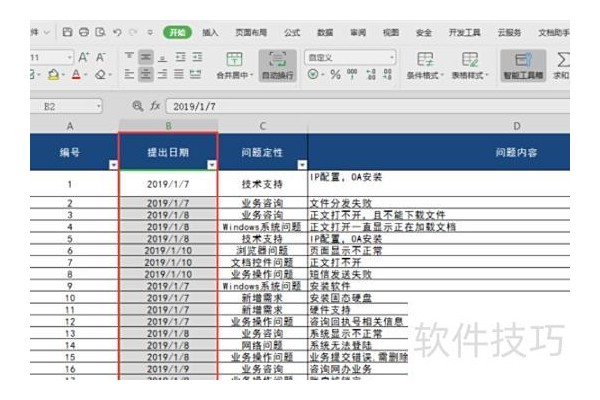Open the 数据 tab
The image size is (600, 400).
point(325,33)
